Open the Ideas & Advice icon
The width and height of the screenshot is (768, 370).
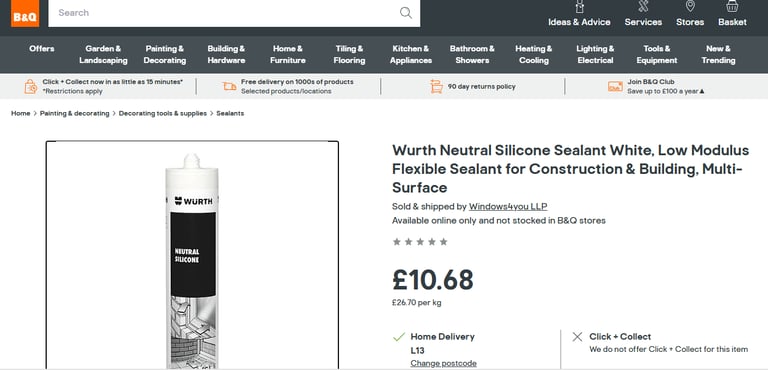(x=579, y=6)
